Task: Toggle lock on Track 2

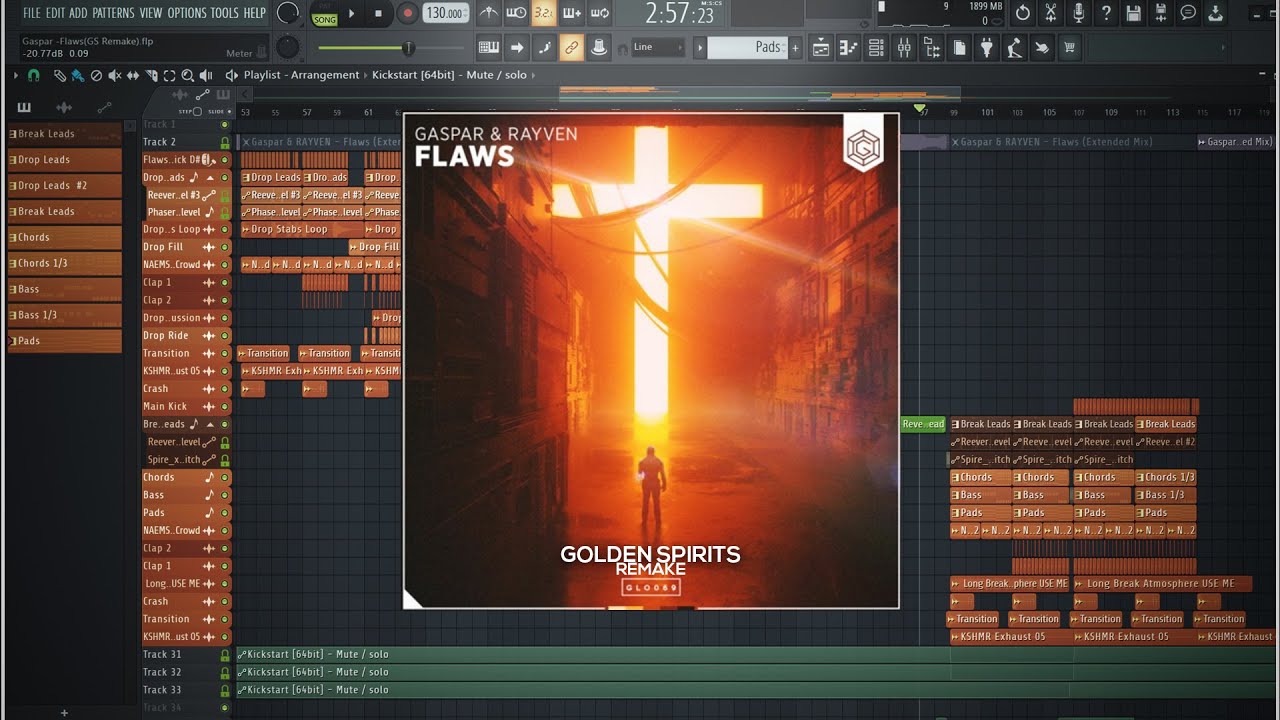Action: [225, 142]
